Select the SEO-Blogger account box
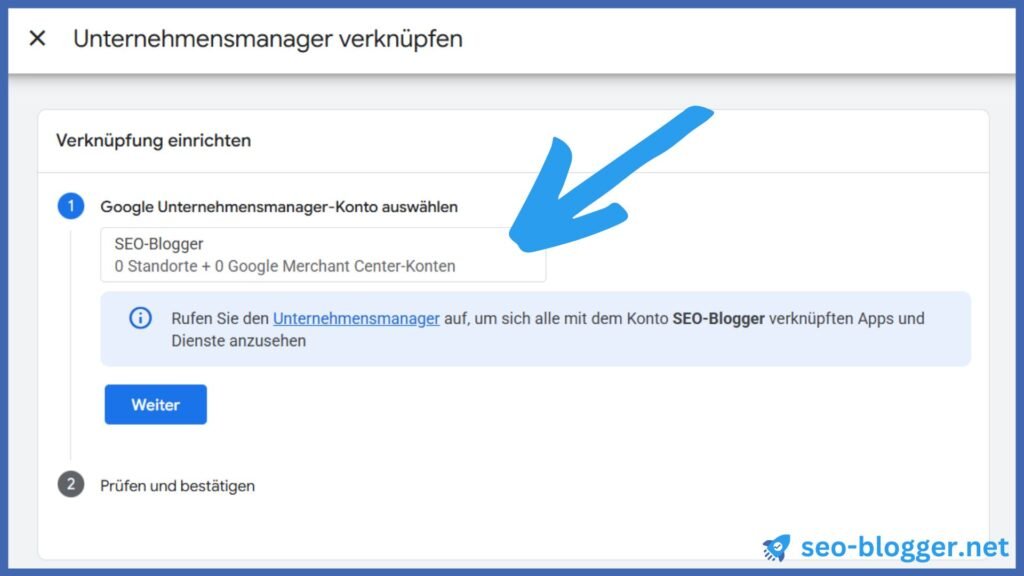Viewport: 1024px width, 576px height. point(323,255)
